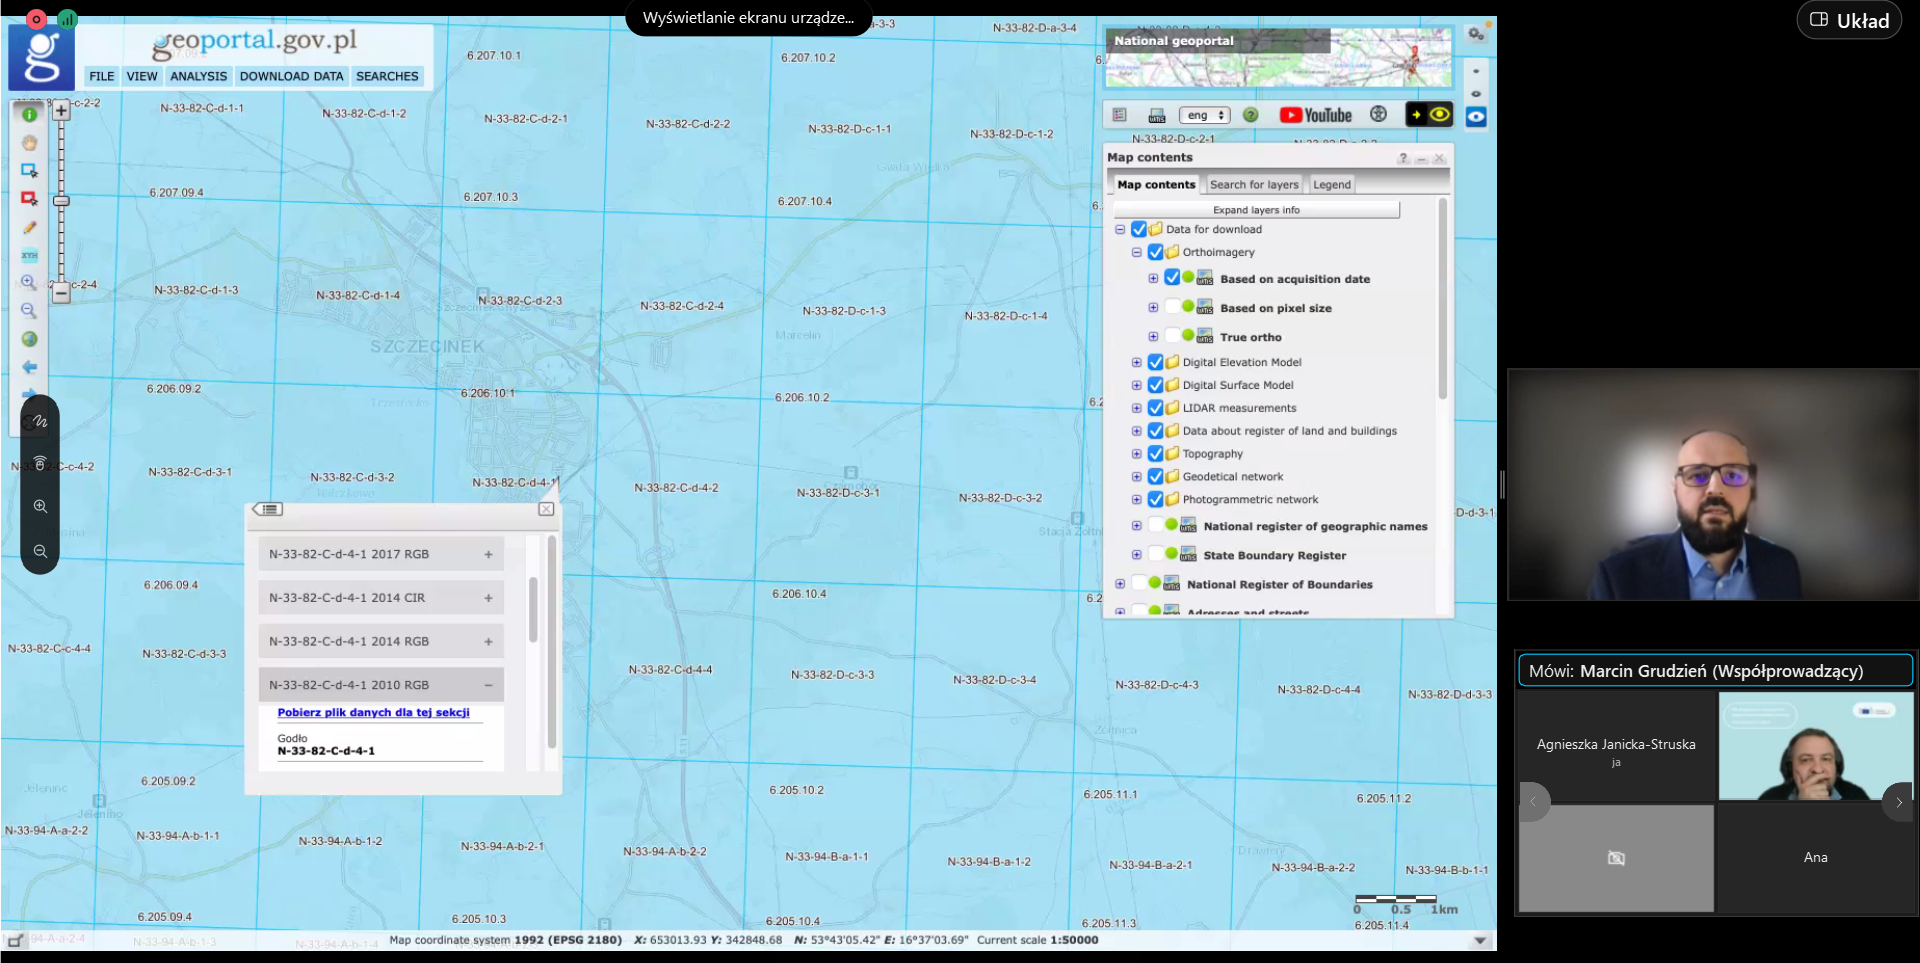The image size is (1920, 963).
Task: Enable the True ortho layer checkbox
Action: click(x=1171, y=337)
